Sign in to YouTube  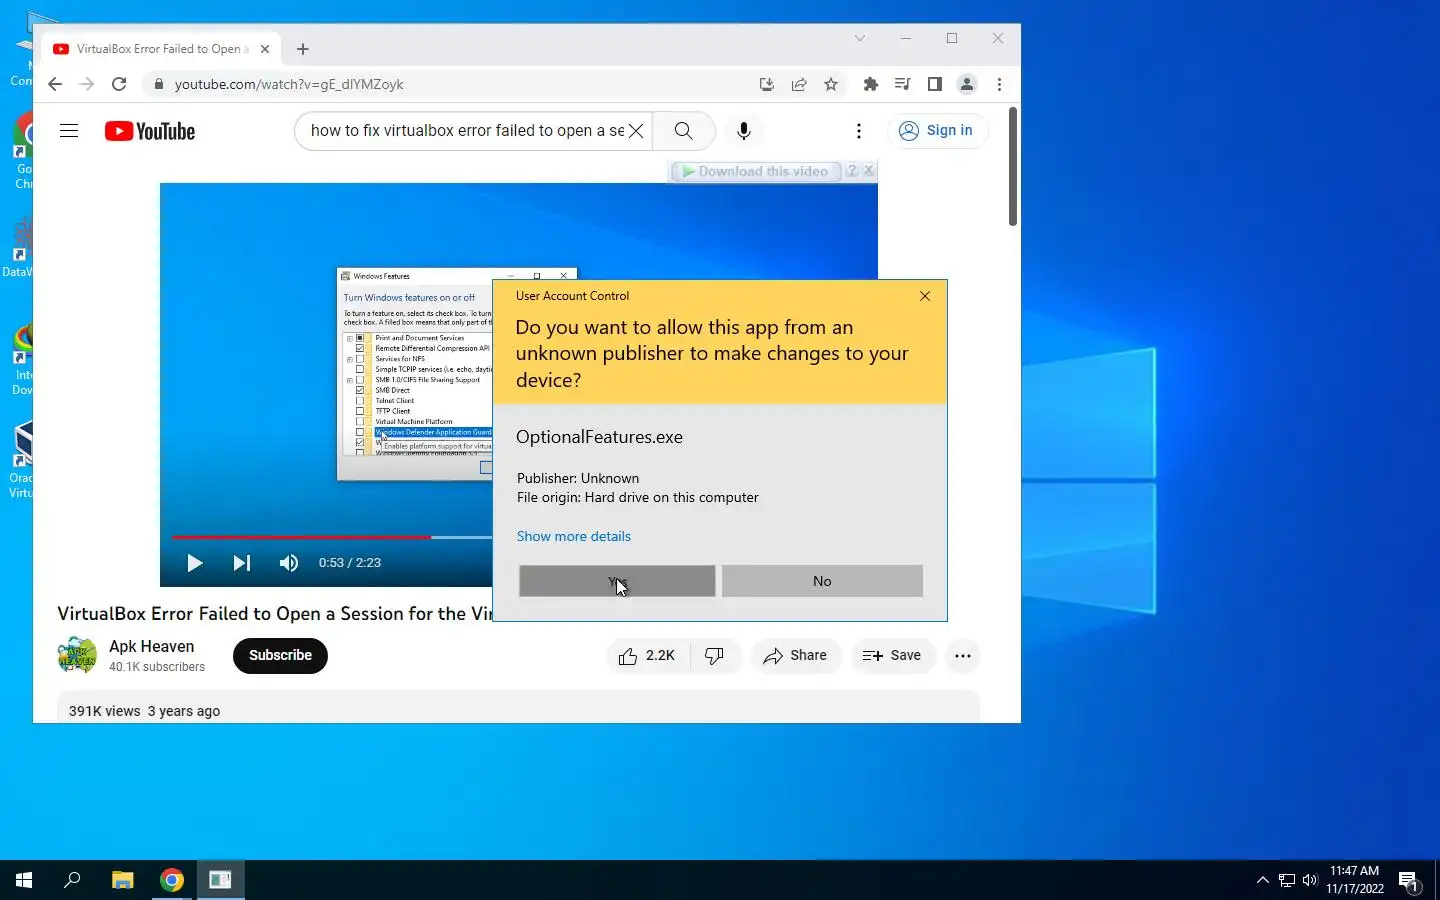point(937,131)
